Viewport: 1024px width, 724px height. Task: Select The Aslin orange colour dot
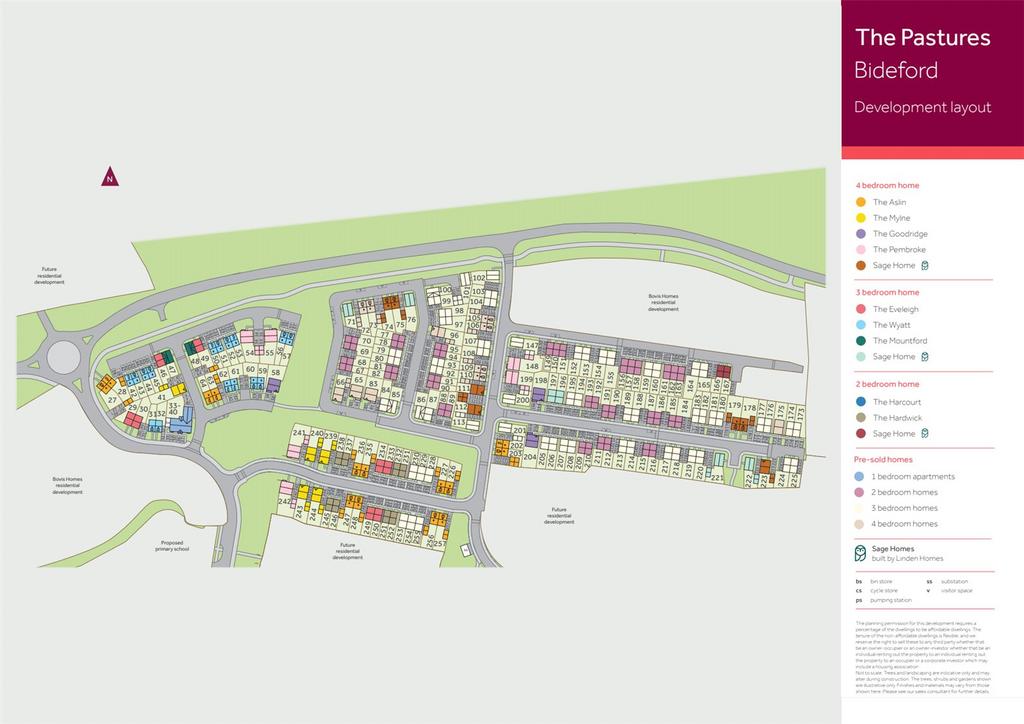tap(861, 202)
